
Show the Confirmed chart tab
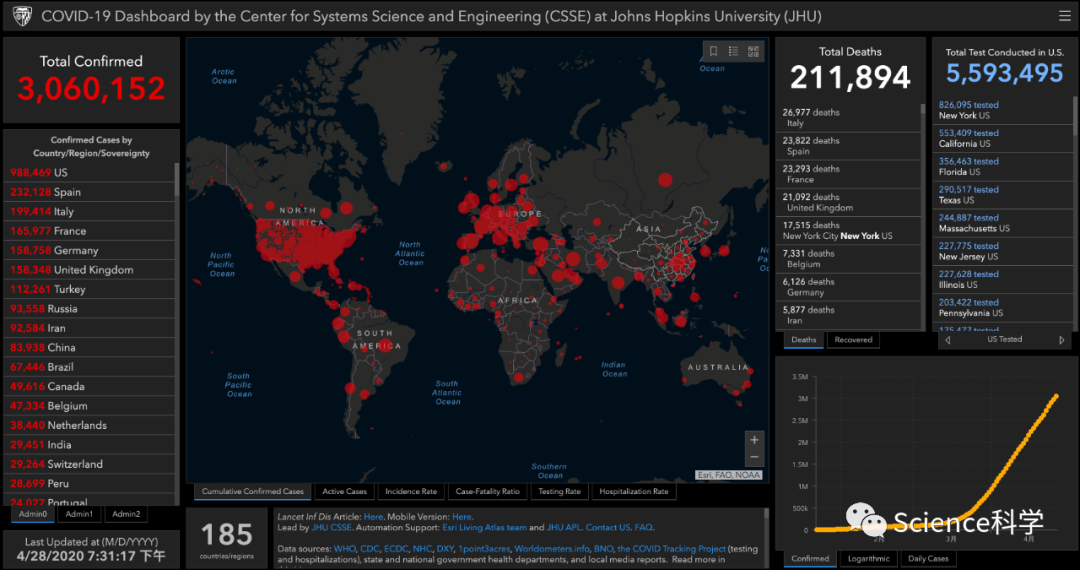pyautogui.click(x=809, y=558)
